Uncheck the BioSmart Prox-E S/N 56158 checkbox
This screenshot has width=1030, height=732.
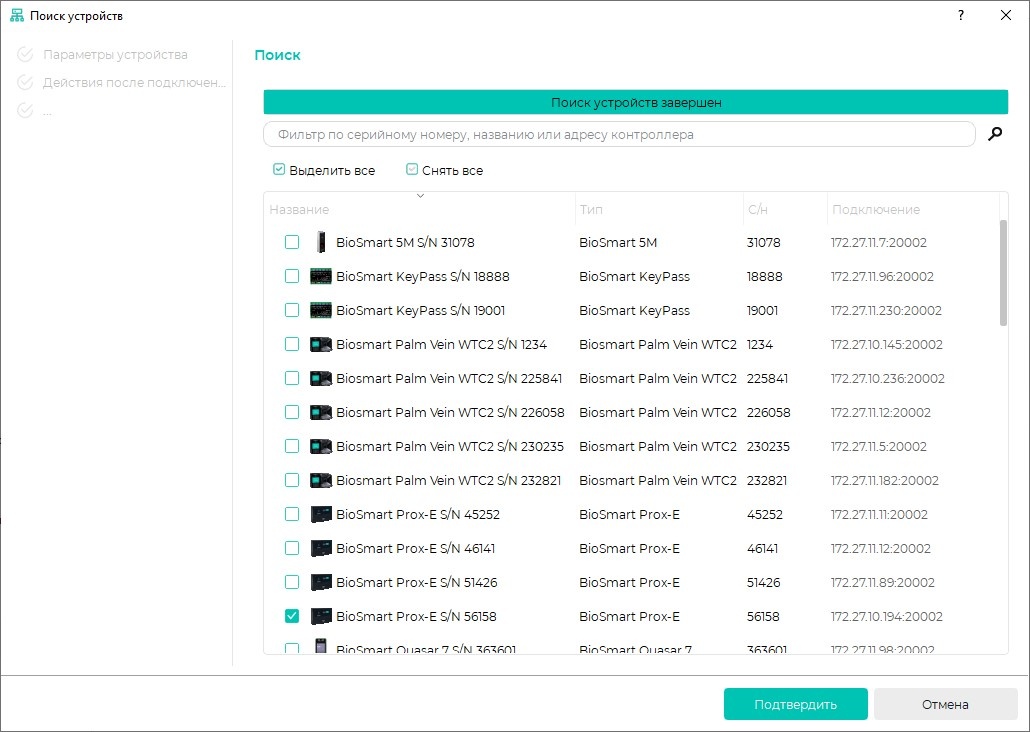click(292, 616)
